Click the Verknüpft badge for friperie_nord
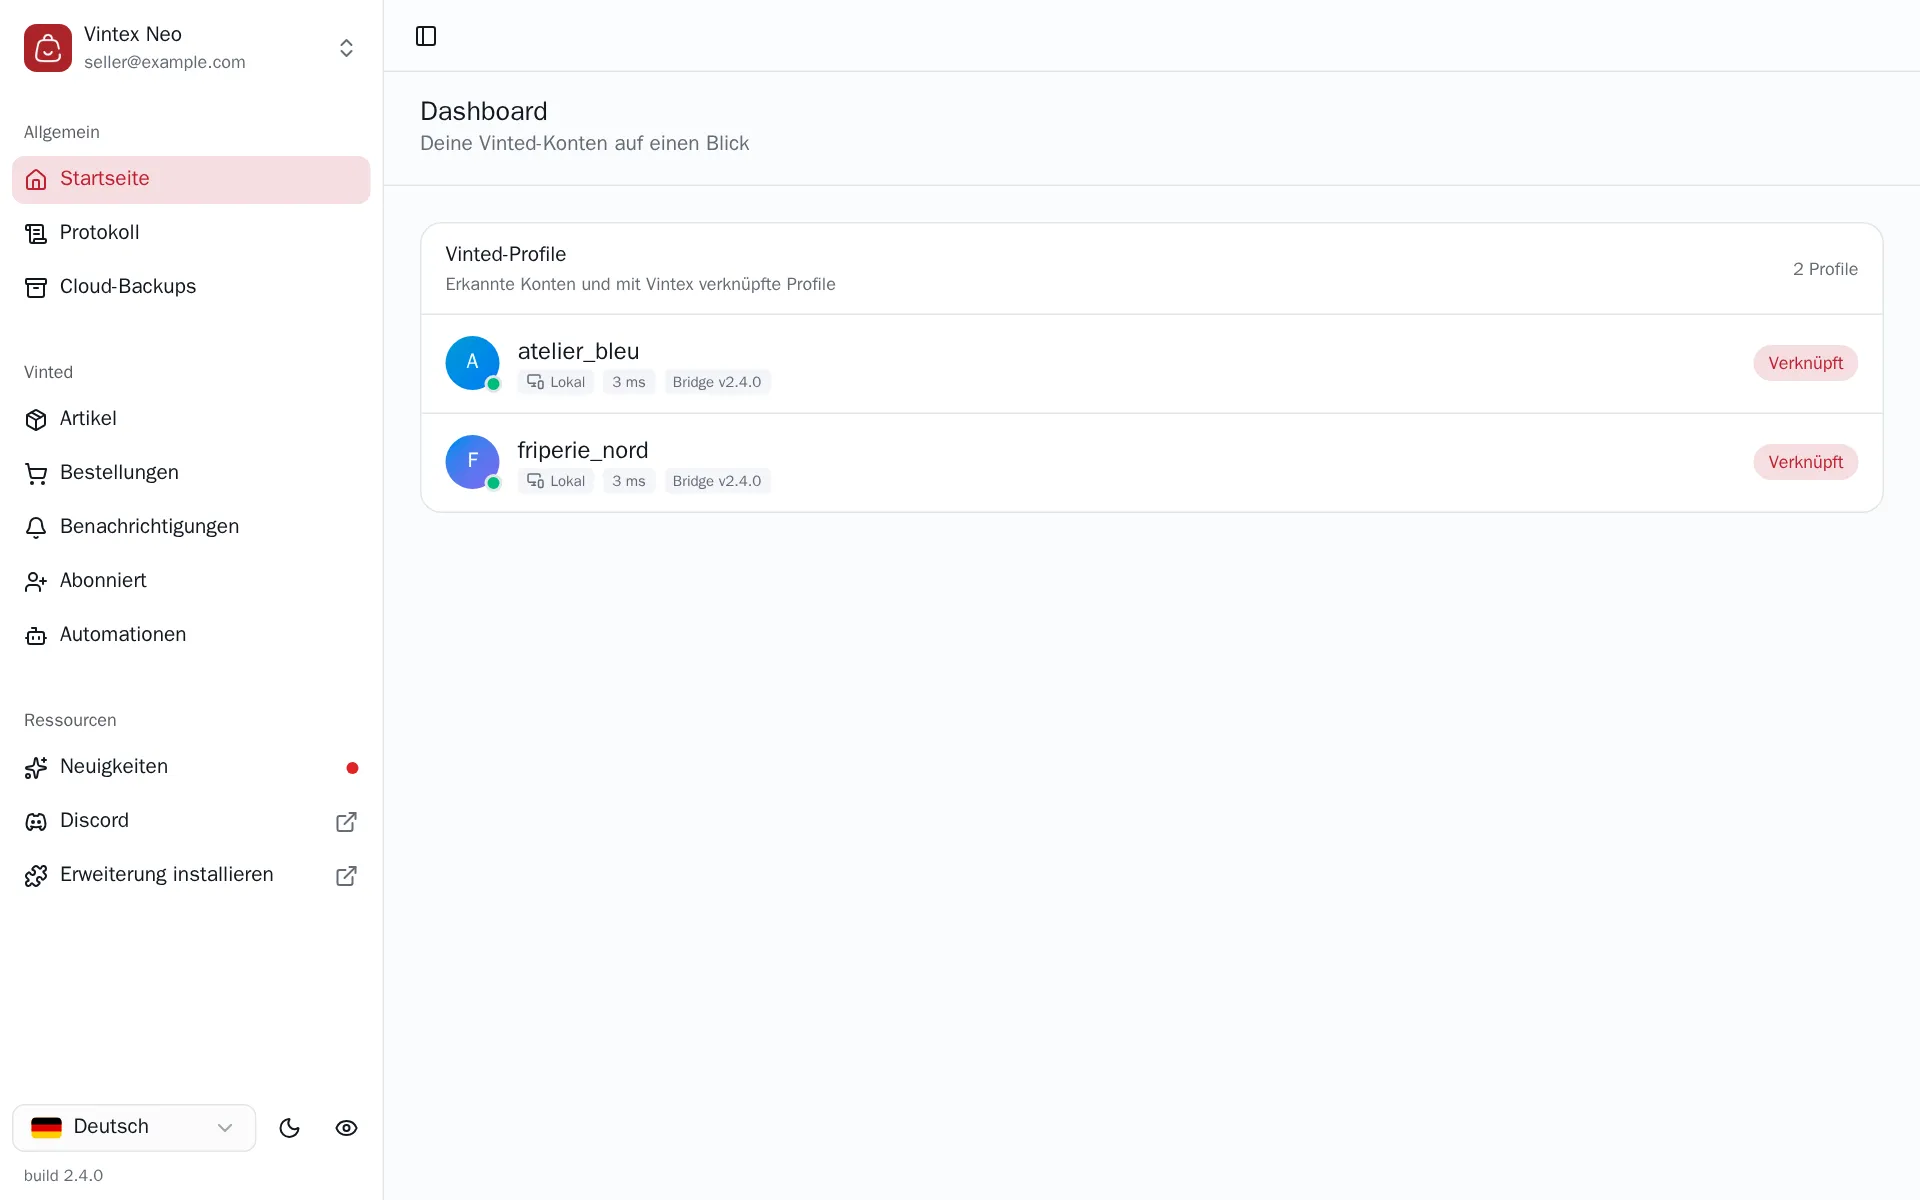Screen dimensions: 1920x1200 pos(1805,462)
